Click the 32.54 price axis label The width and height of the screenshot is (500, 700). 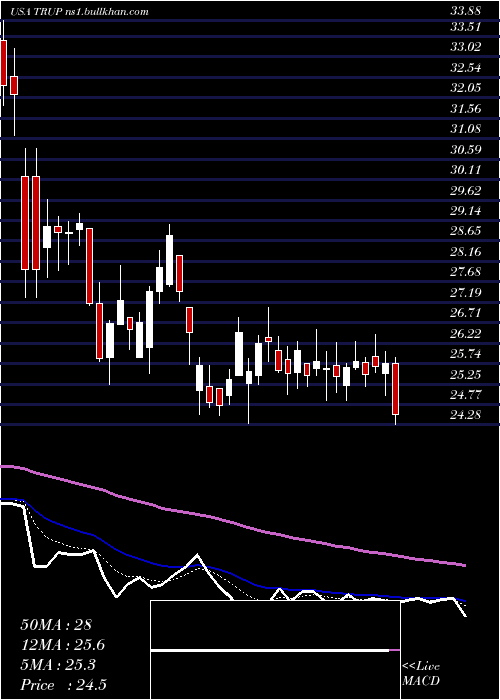[465, 68]
